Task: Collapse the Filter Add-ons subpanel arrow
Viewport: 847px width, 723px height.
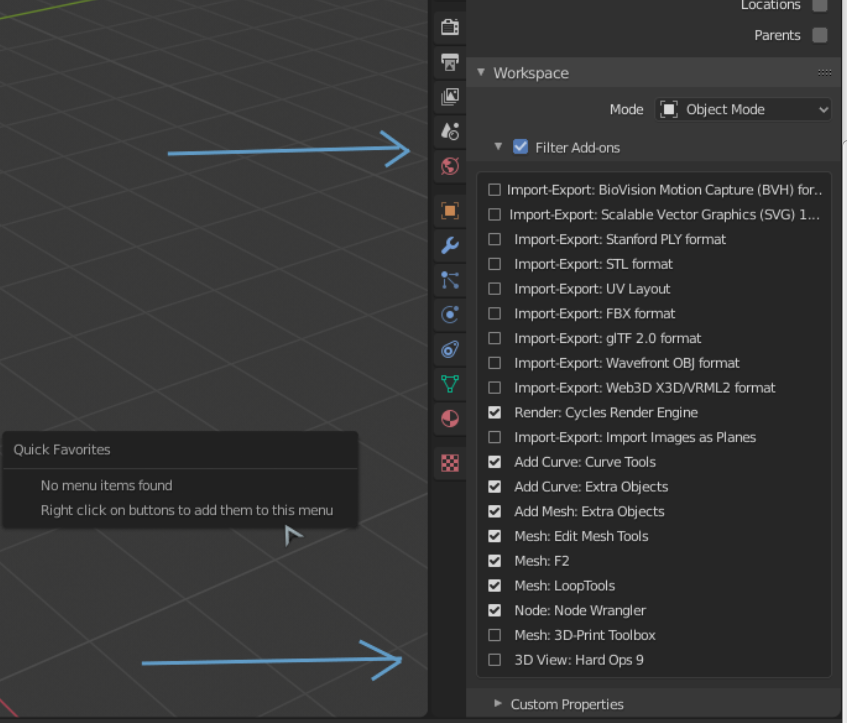Action: (x=498, y=146)
